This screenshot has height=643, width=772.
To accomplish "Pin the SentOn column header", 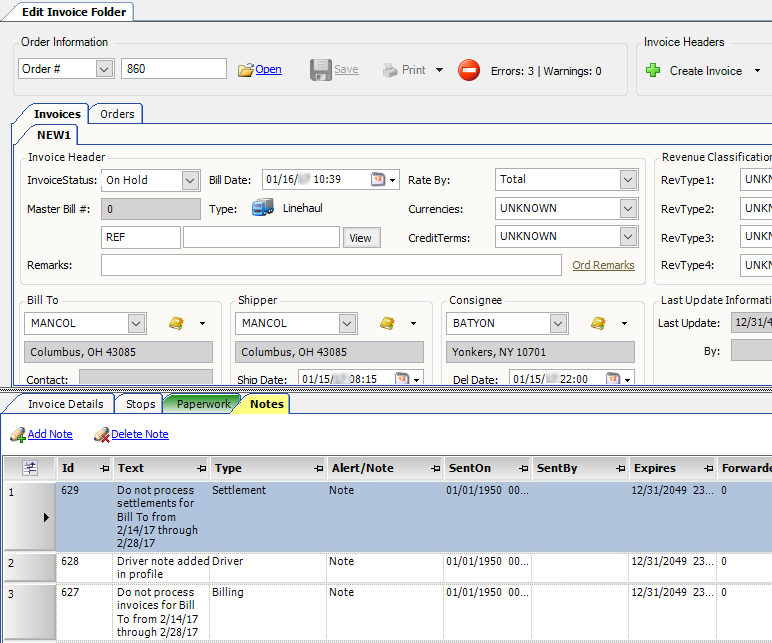I will 523,469.
